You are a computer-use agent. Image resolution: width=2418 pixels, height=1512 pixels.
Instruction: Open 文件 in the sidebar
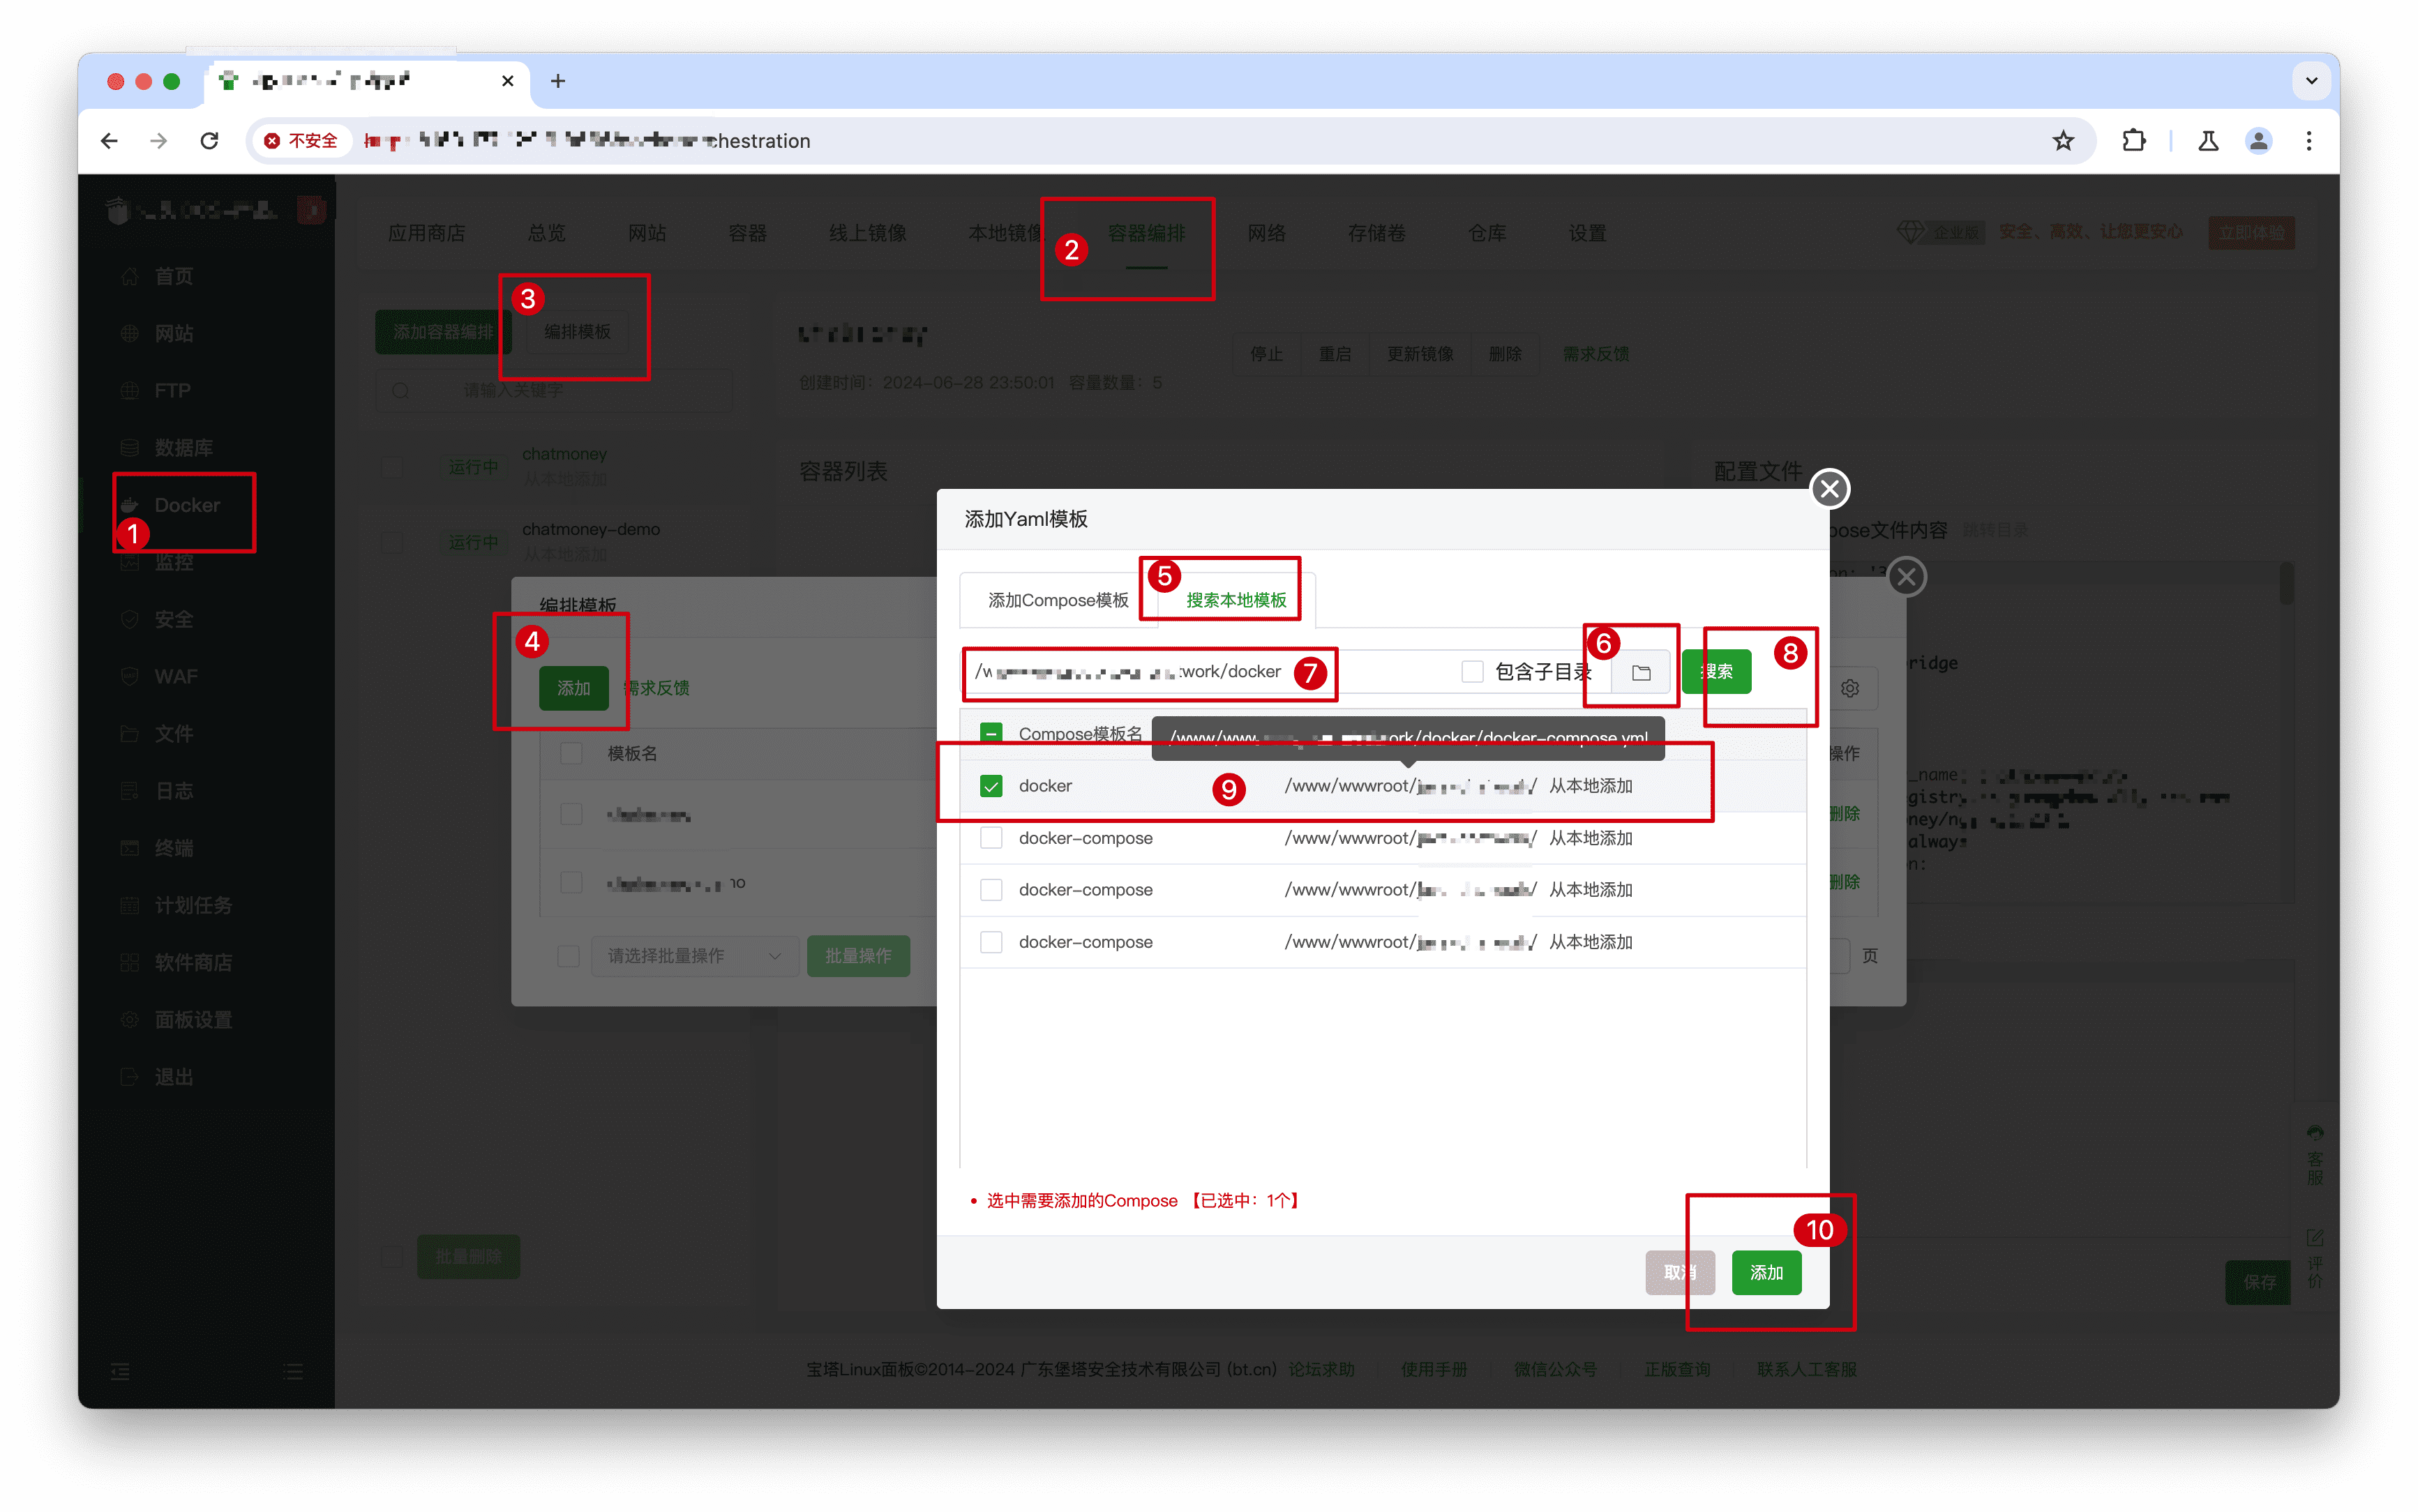click(173, 733)
